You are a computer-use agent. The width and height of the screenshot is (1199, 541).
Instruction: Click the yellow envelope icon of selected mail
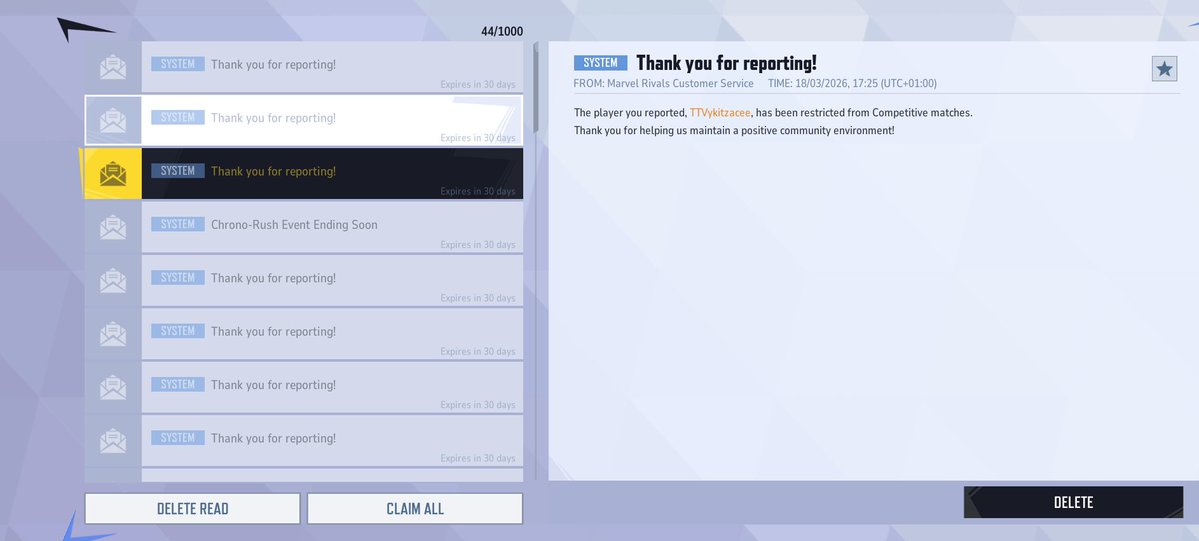[113, 174]
